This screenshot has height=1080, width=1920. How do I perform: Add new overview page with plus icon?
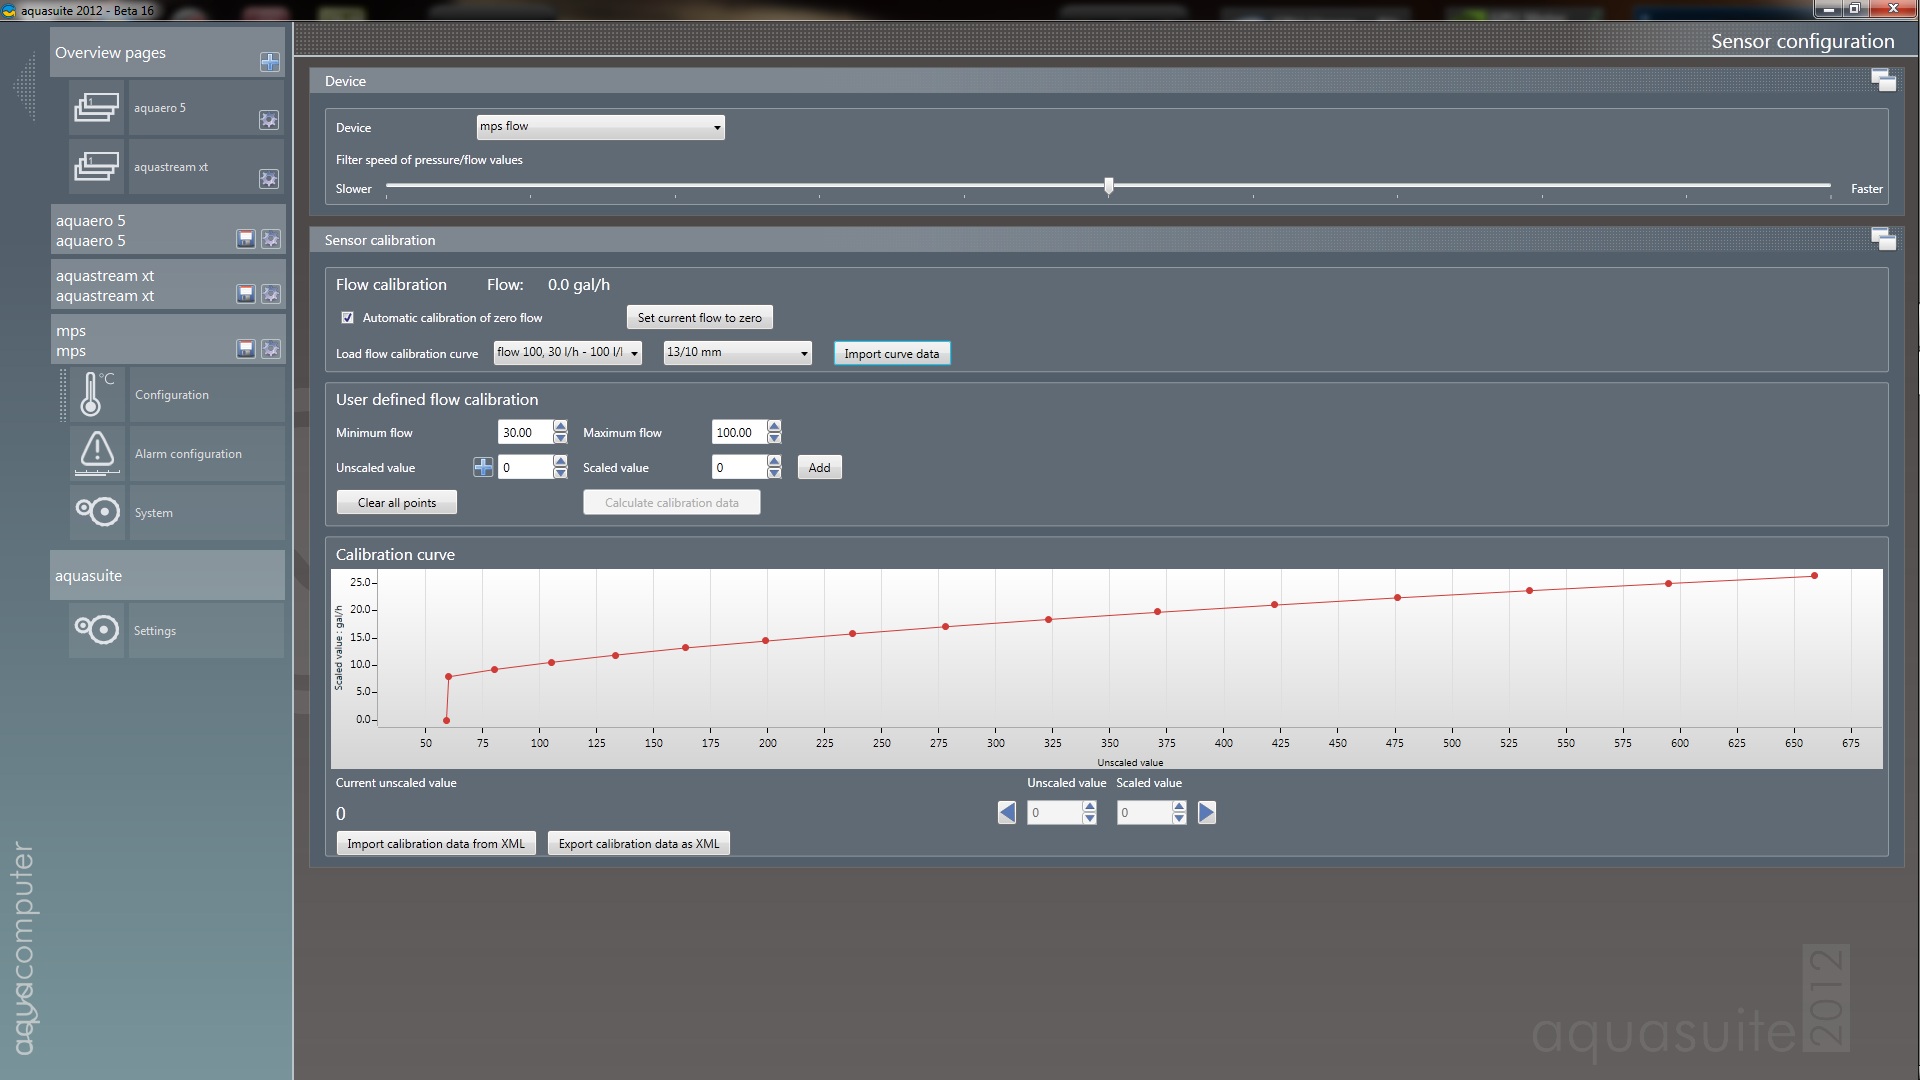[270, 62]
